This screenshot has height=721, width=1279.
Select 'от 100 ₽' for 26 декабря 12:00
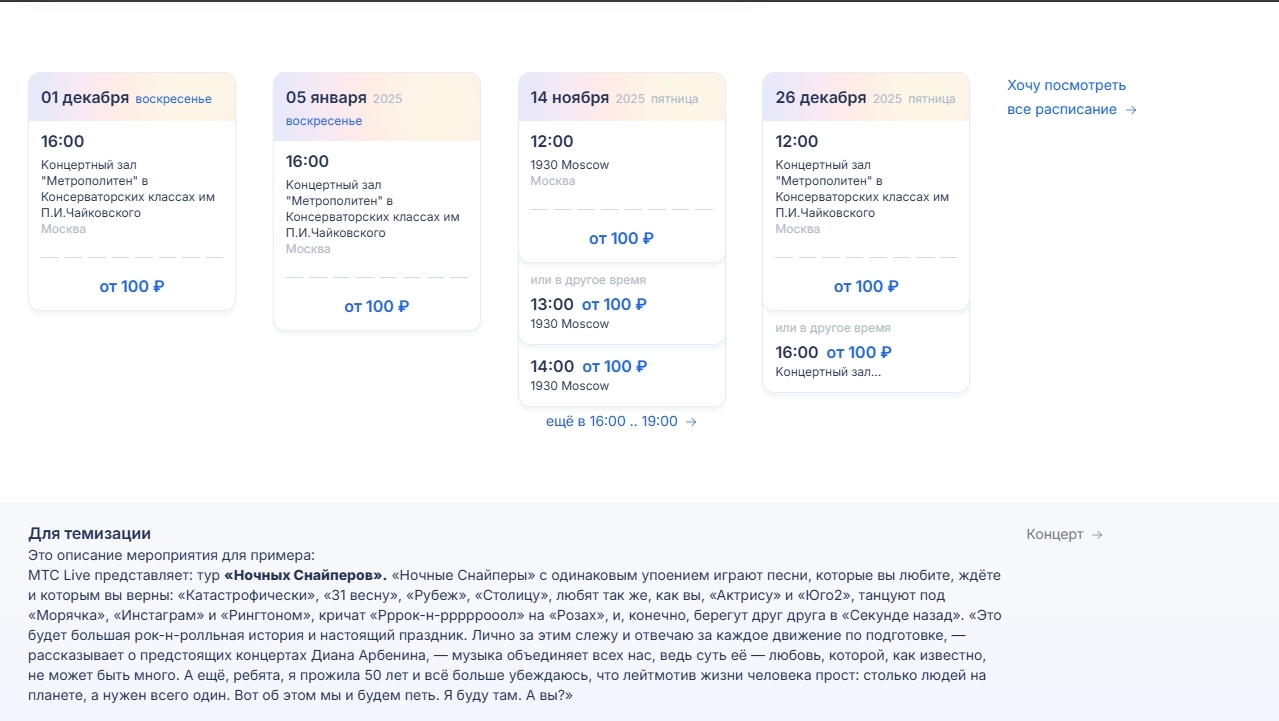(866, 287)
